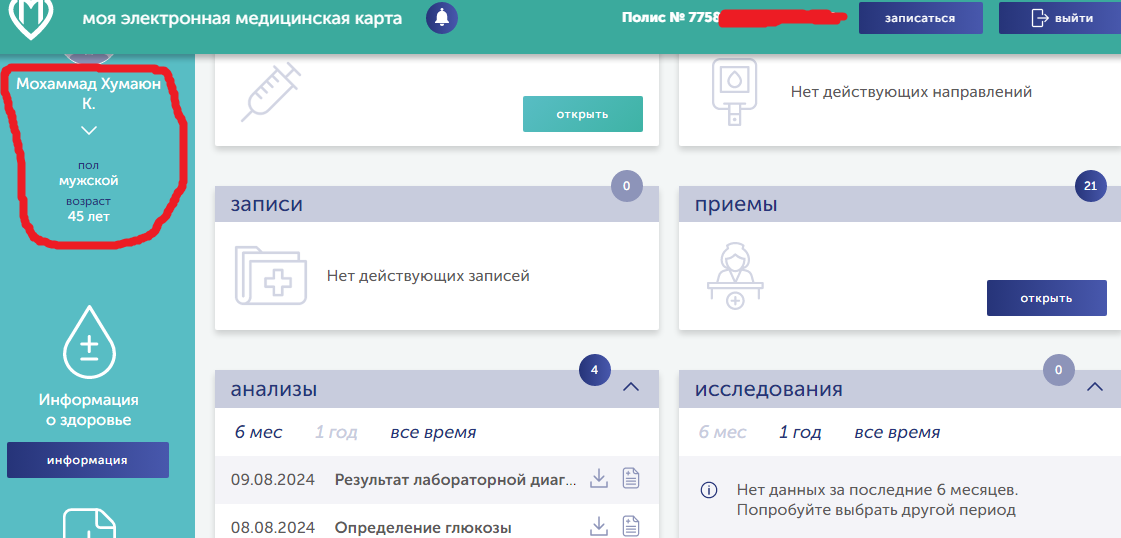Select все время tab in анализы
Screen dimensions: 1121x538
tap(433, 432)
